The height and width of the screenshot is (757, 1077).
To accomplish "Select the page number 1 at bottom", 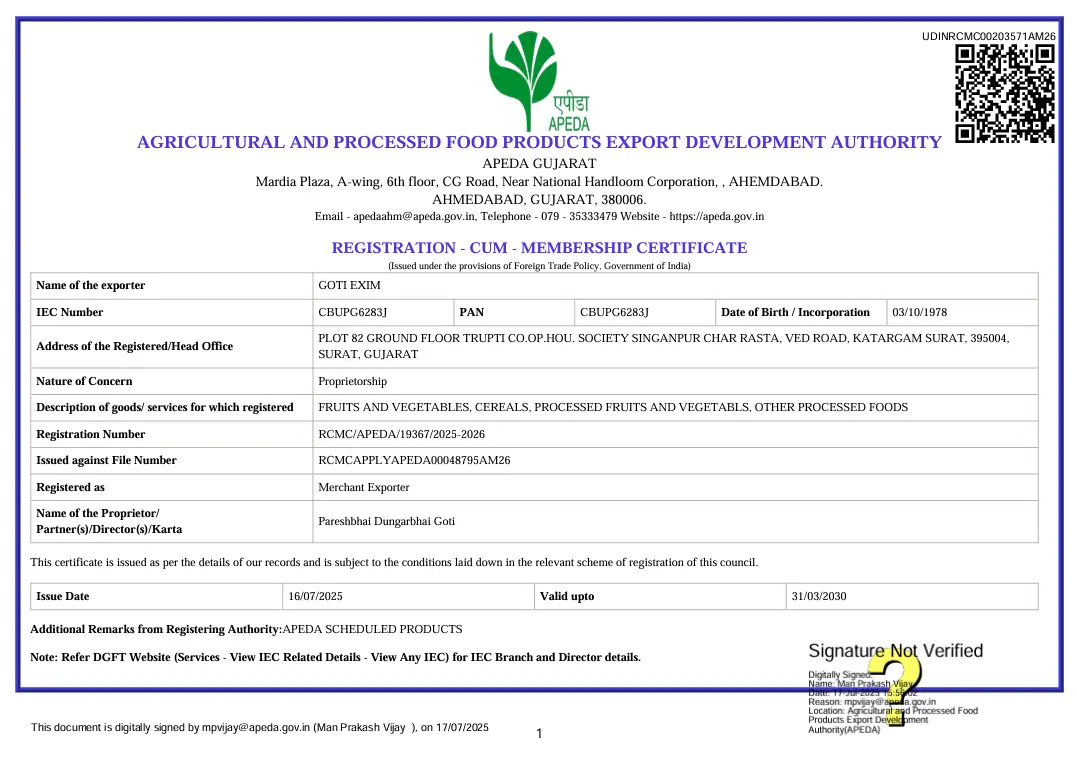I will (x=538, y=733).
